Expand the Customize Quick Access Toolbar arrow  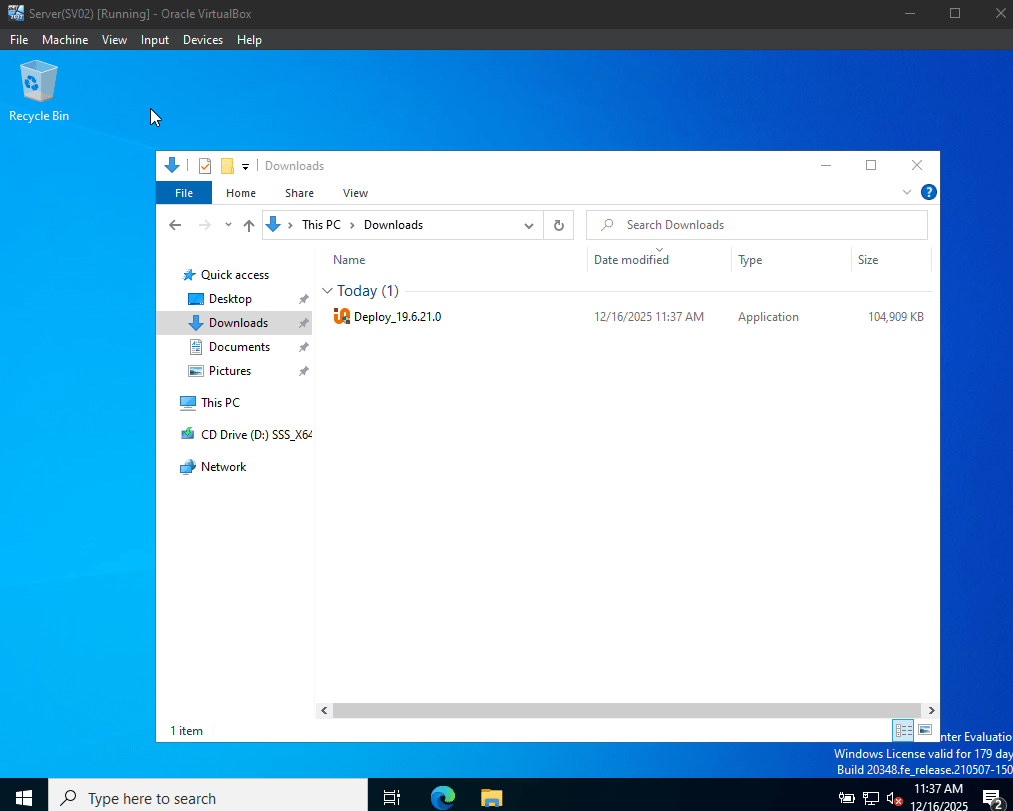click(245, 167)
